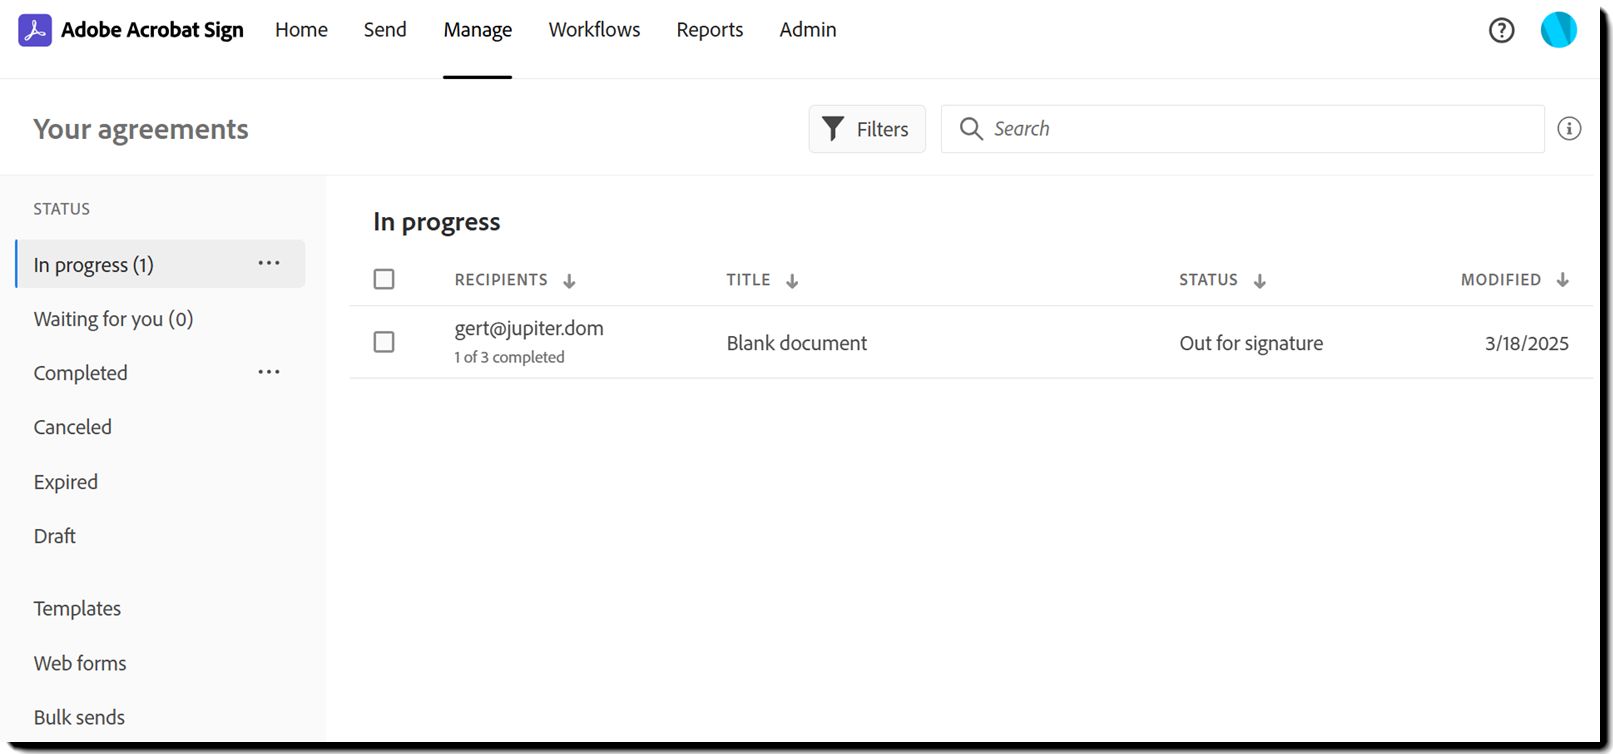Open the Filters button
This screenshot has height=754, width=1613.
point(867,129)
